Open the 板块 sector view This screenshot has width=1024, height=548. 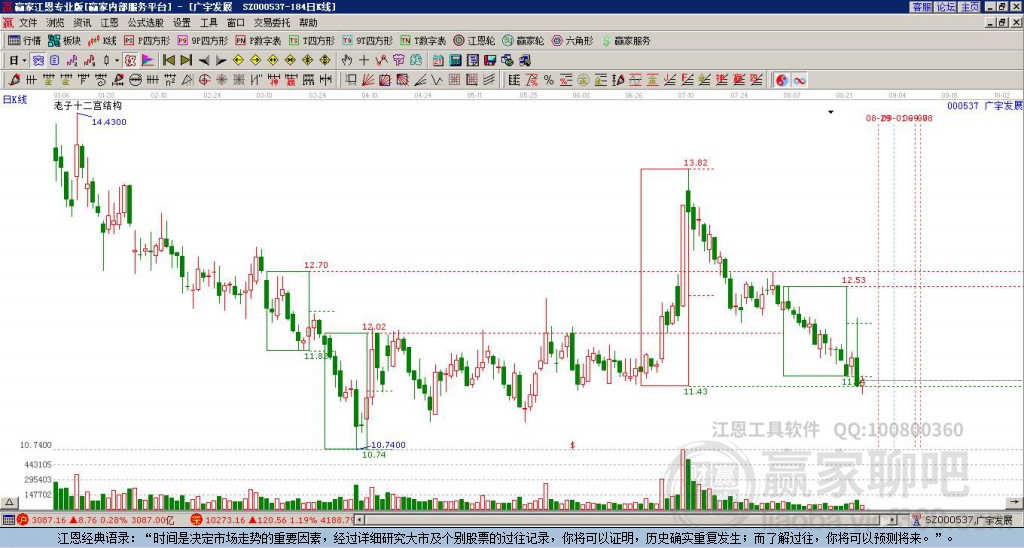pyautogui.click(x=64, y=40)
